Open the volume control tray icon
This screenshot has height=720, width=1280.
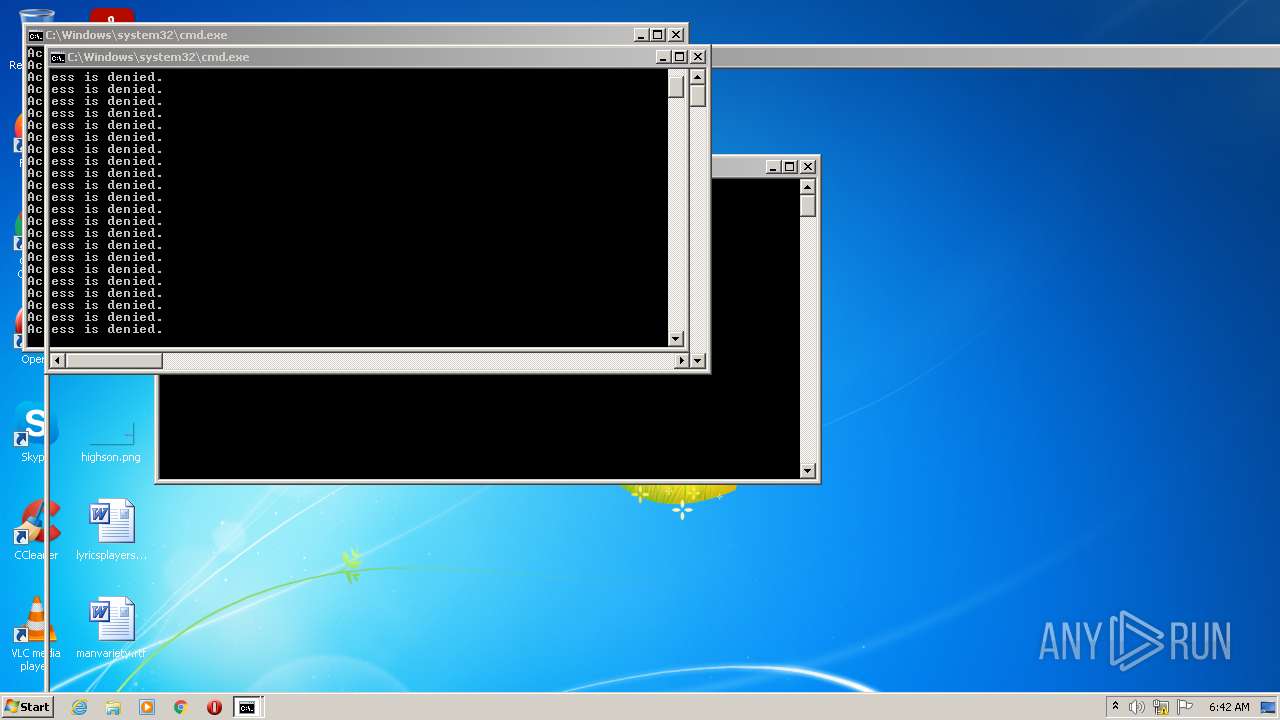point(1137,707)
